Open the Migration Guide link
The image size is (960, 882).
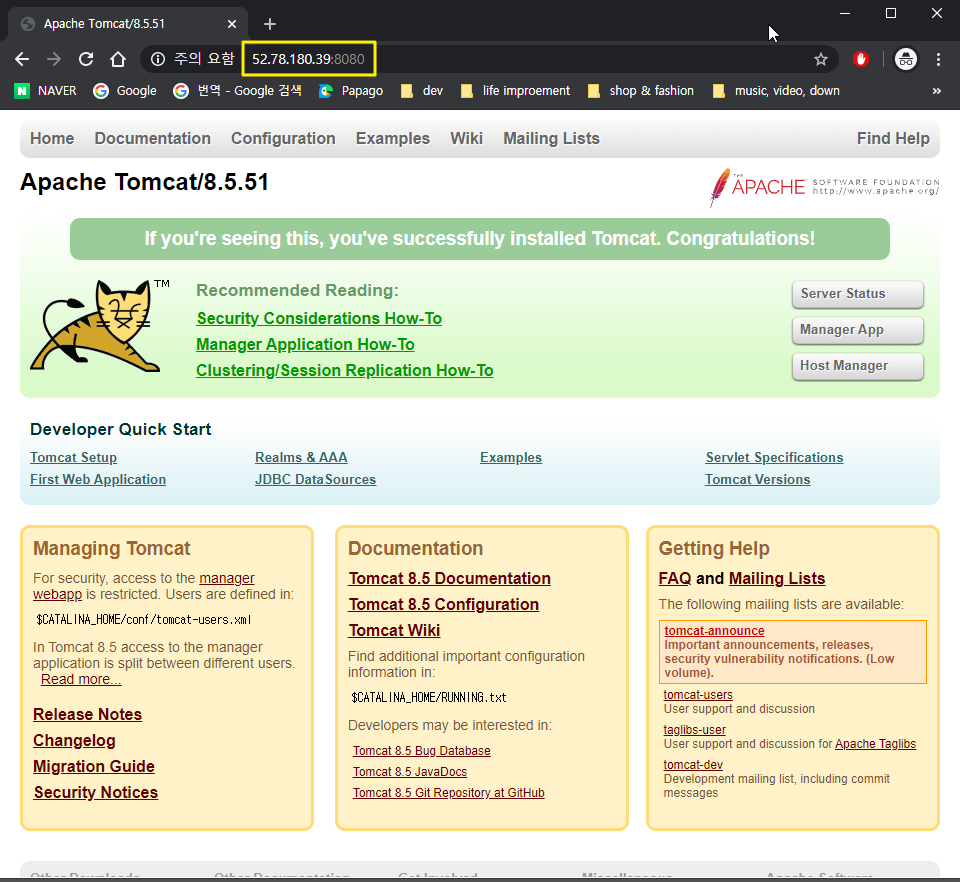coord(94,766)
